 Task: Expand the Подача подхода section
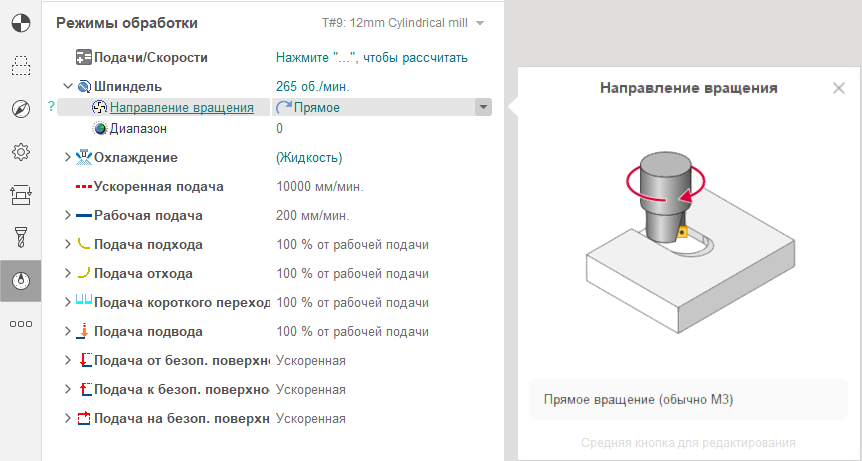68,244
